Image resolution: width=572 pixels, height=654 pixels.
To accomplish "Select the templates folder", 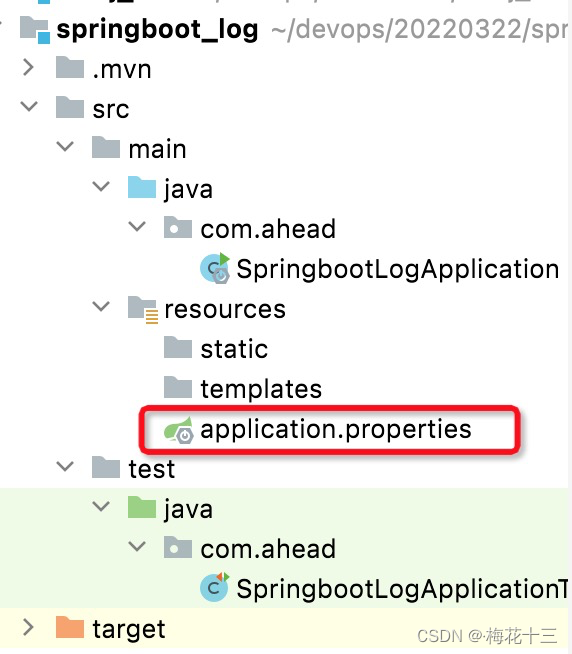I will tap(261, 389).
